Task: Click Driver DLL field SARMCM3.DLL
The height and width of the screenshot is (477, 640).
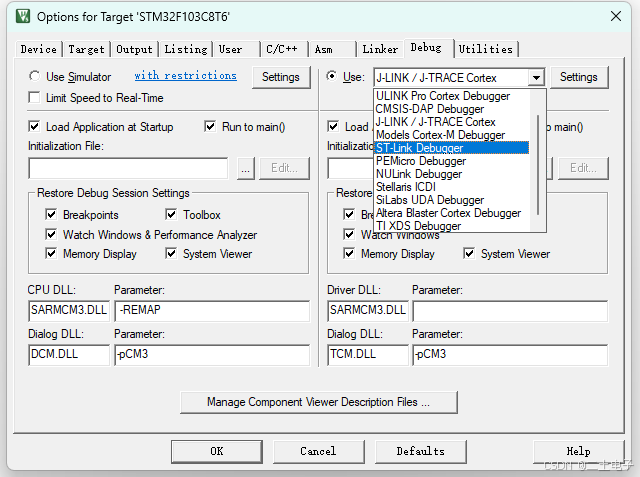Action: tap(368, 311)
